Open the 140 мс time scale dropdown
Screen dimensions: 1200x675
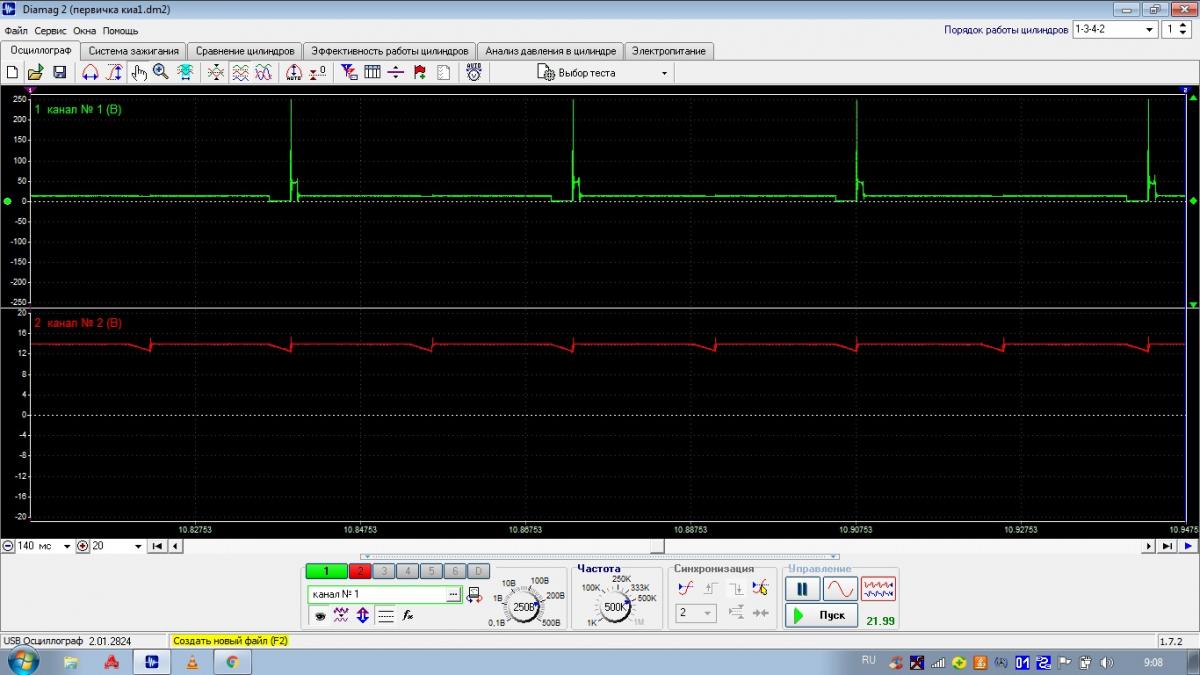click(x=67, y=546)
